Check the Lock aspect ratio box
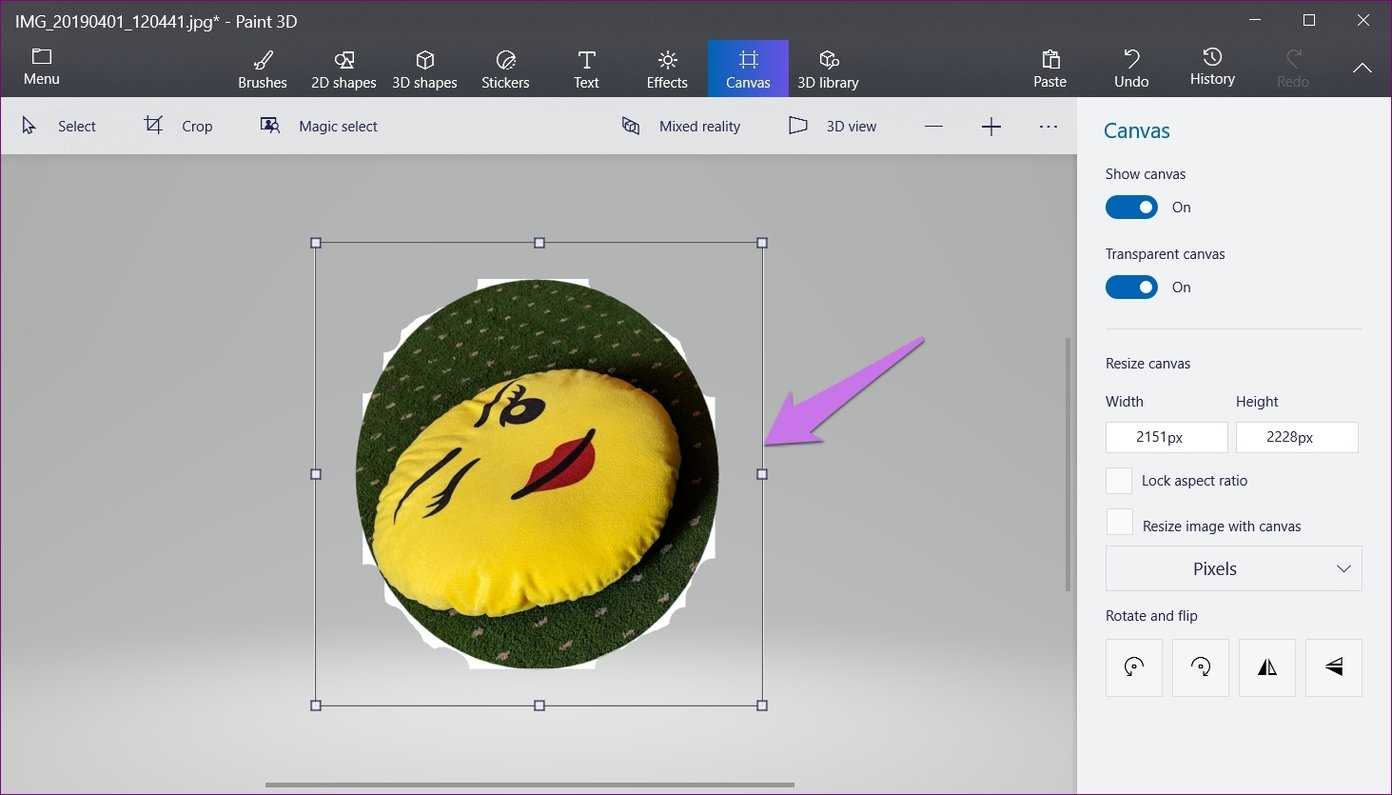The height and width of the screenshot is (795, 1392). [x=1119, y=480]
